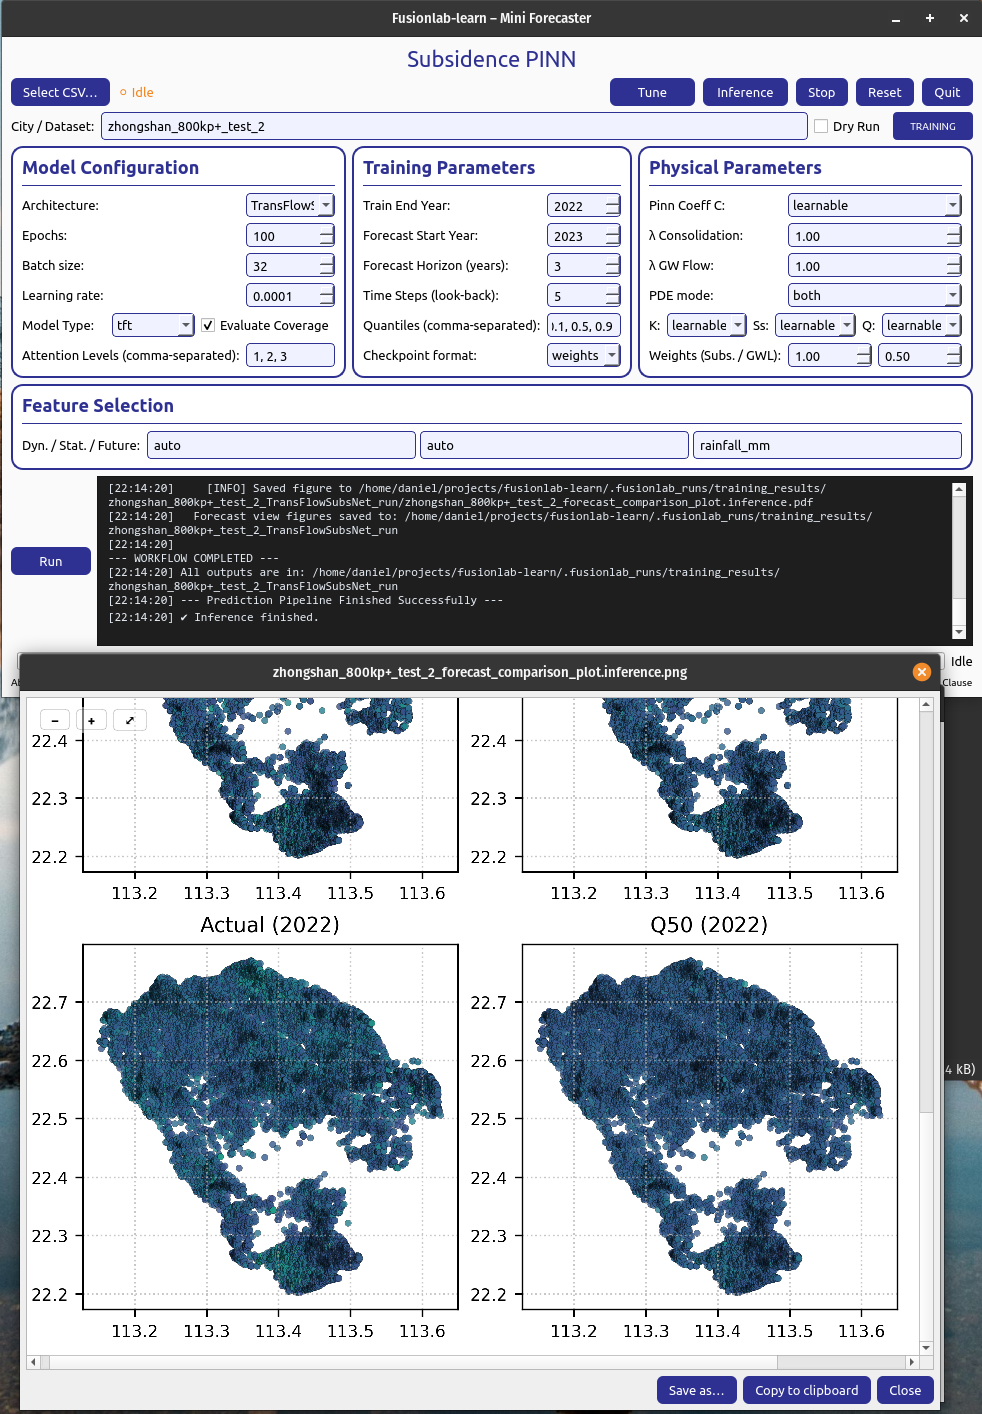Click the Stop button

click(822, 92)
